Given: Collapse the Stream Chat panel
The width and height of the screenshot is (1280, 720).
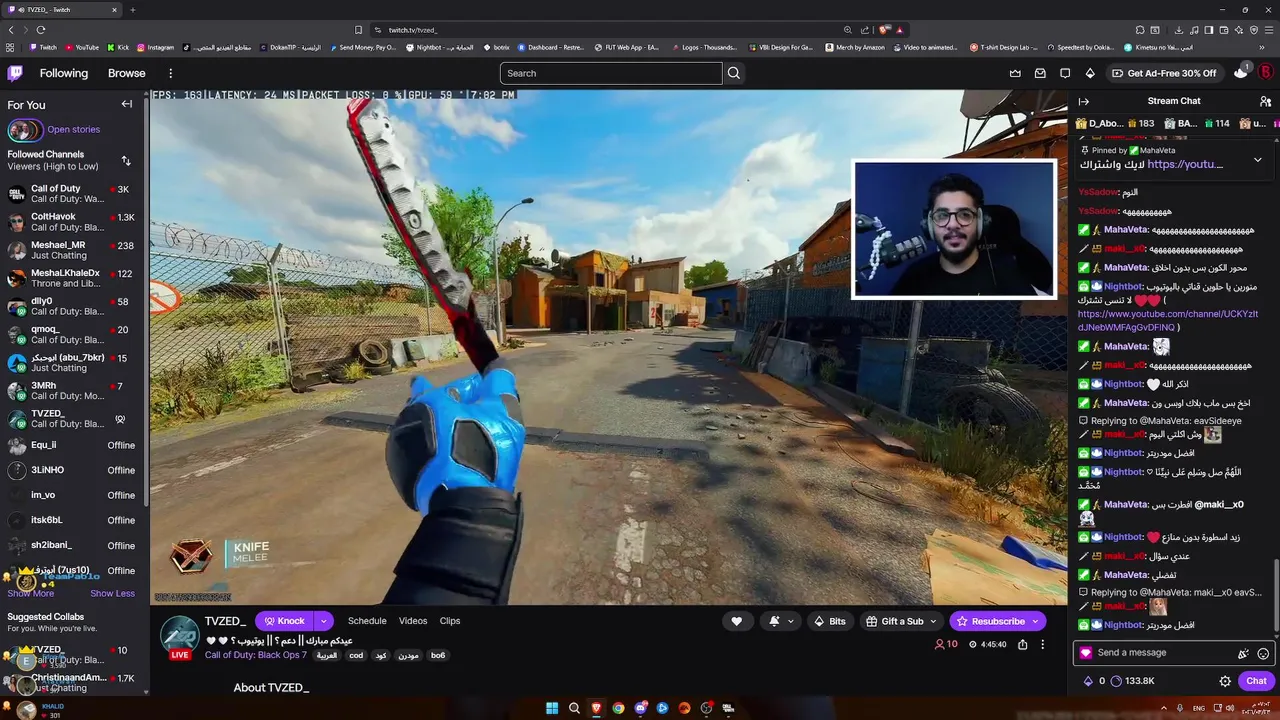Looking at the screenshot, I should pos(1083,101).
